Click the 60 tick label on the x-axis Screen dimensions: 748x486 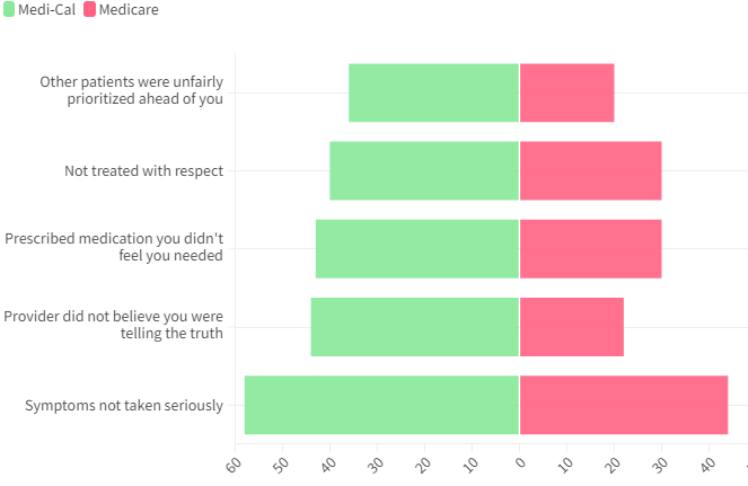235,463
